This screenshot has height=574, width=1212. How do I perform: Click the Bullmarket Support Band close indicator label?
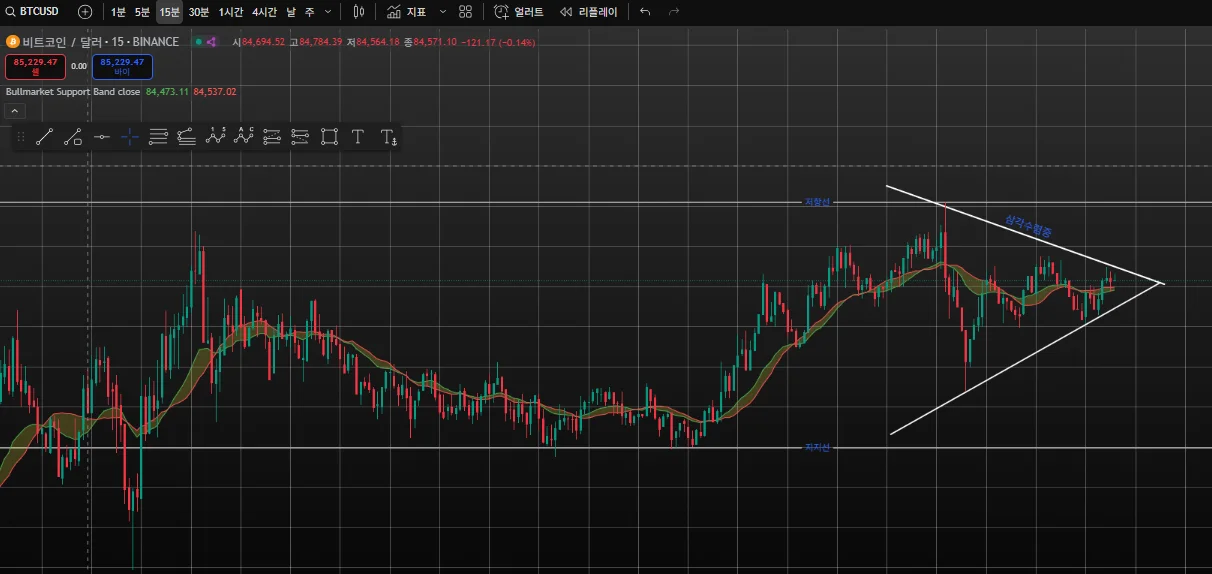[x=73, y=91]
